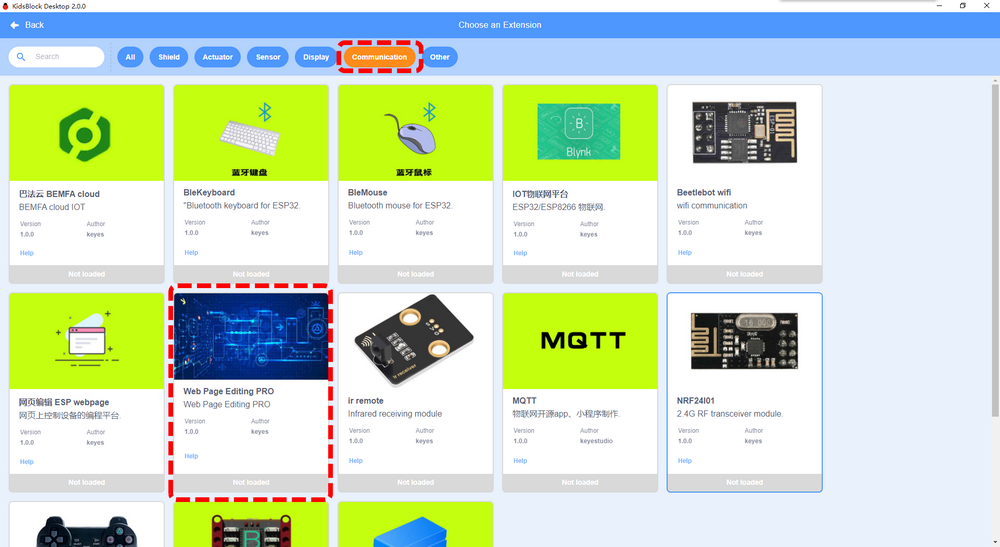Open Help link for MQTT
1000x547 pixels.
520,460
